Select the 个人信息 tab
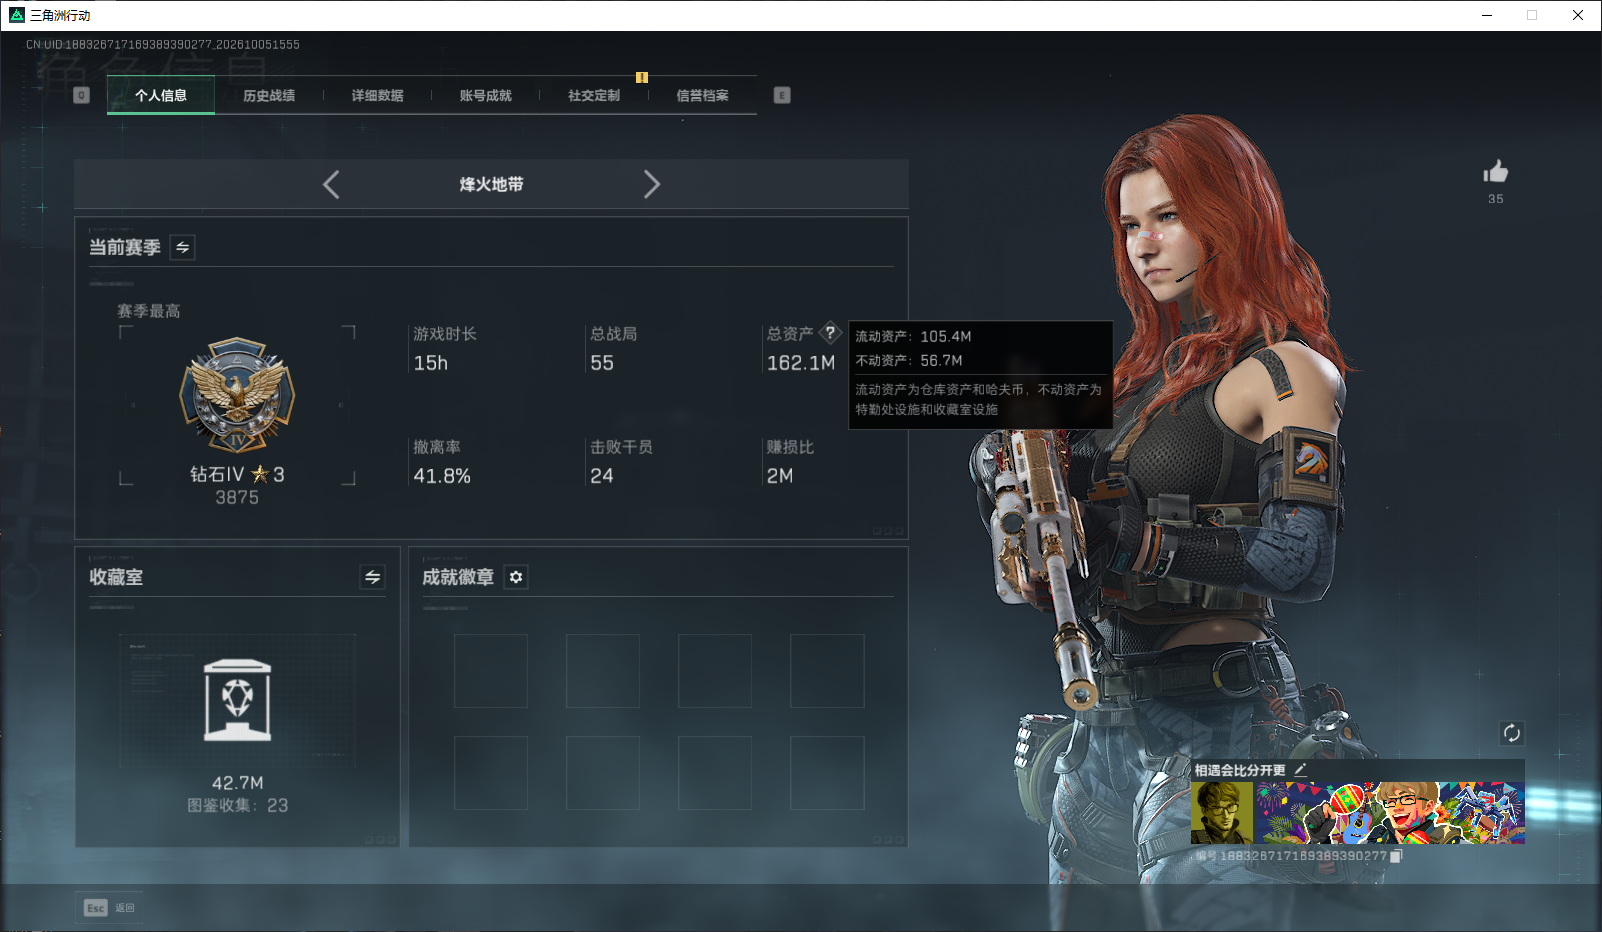The image size is (1602, 932). (161, 96)
